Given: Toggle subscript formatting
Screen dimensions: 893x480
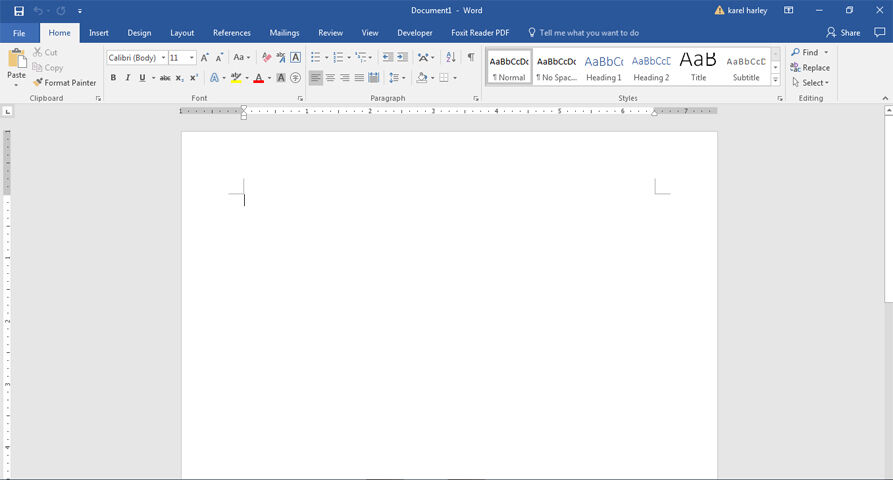Looking at the screenshot, I should click(x=179, y=77).
